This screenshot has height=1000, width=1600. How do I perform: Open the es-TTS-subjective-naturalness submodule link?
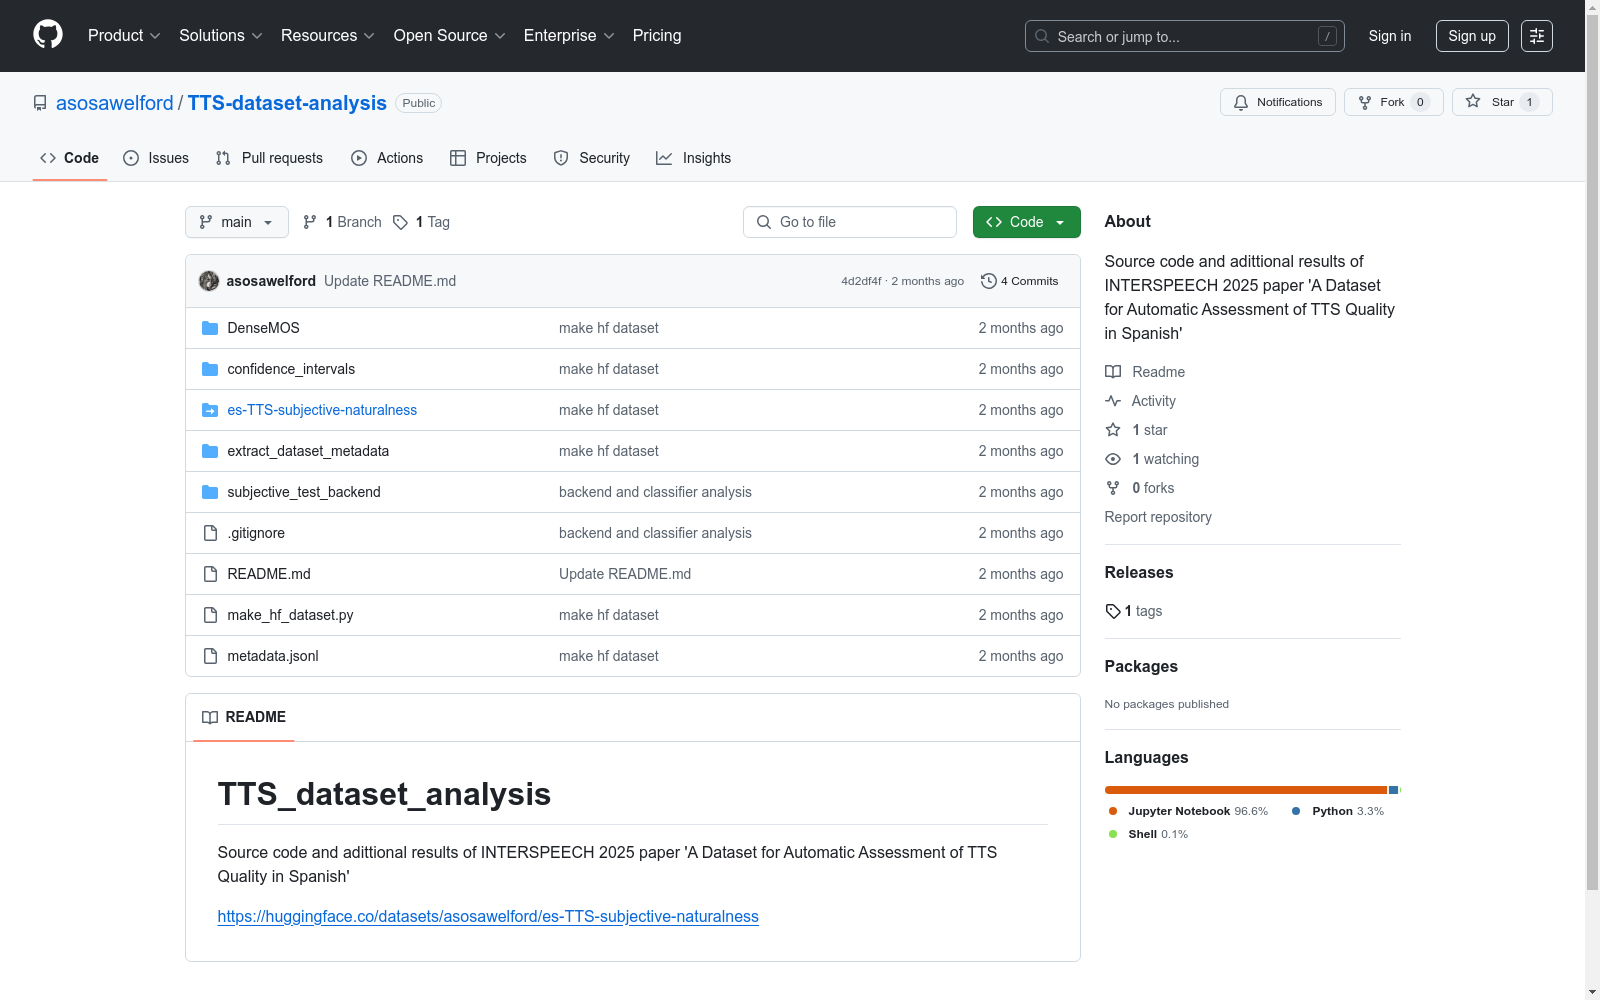coord(322,410)
